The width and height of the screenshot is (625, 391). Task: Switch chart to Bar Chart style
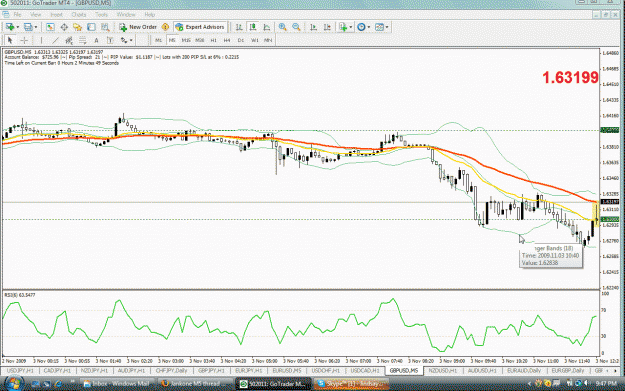(239, 27)
